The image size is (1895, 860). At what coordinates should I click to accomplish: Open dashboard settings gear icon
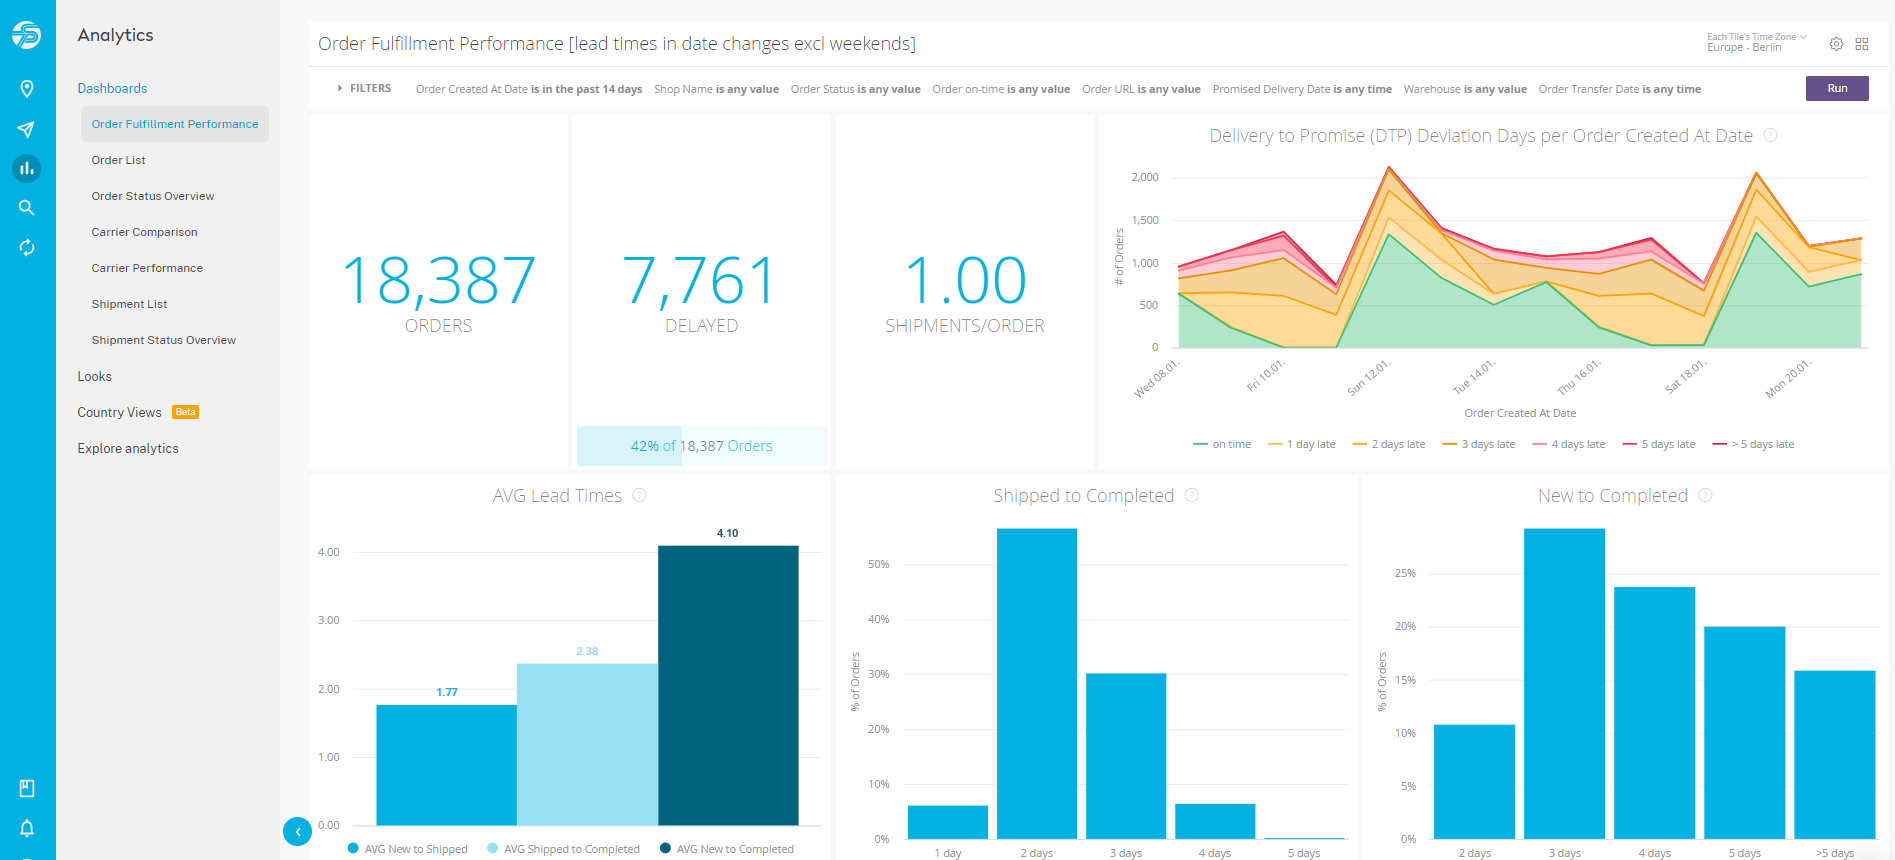point(1836,44)
